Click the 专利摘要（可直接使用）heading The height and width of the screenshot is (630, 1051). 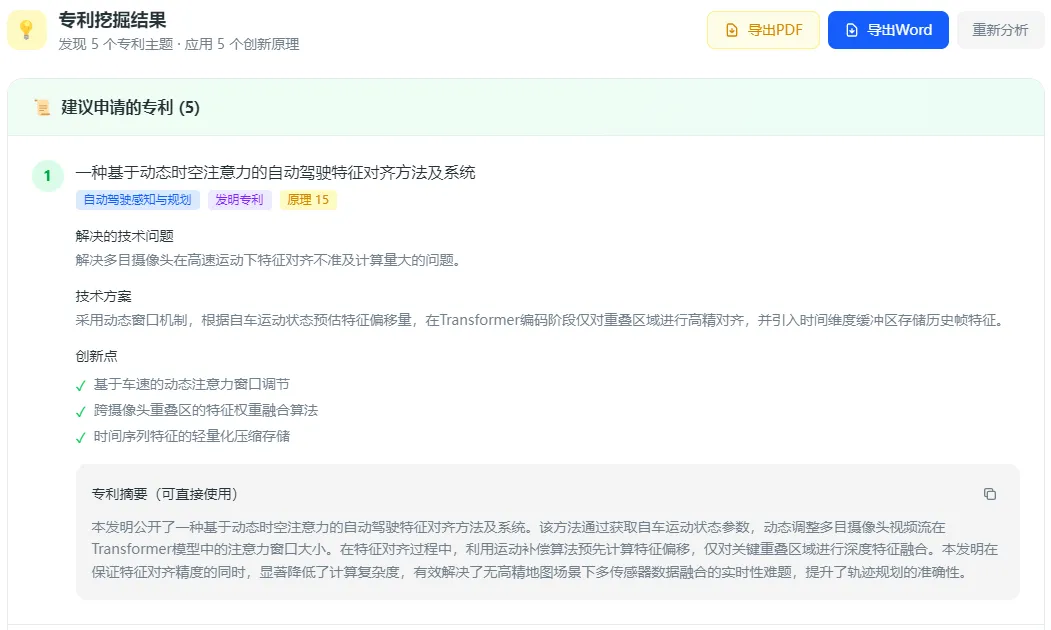click(x=165, y=494)
